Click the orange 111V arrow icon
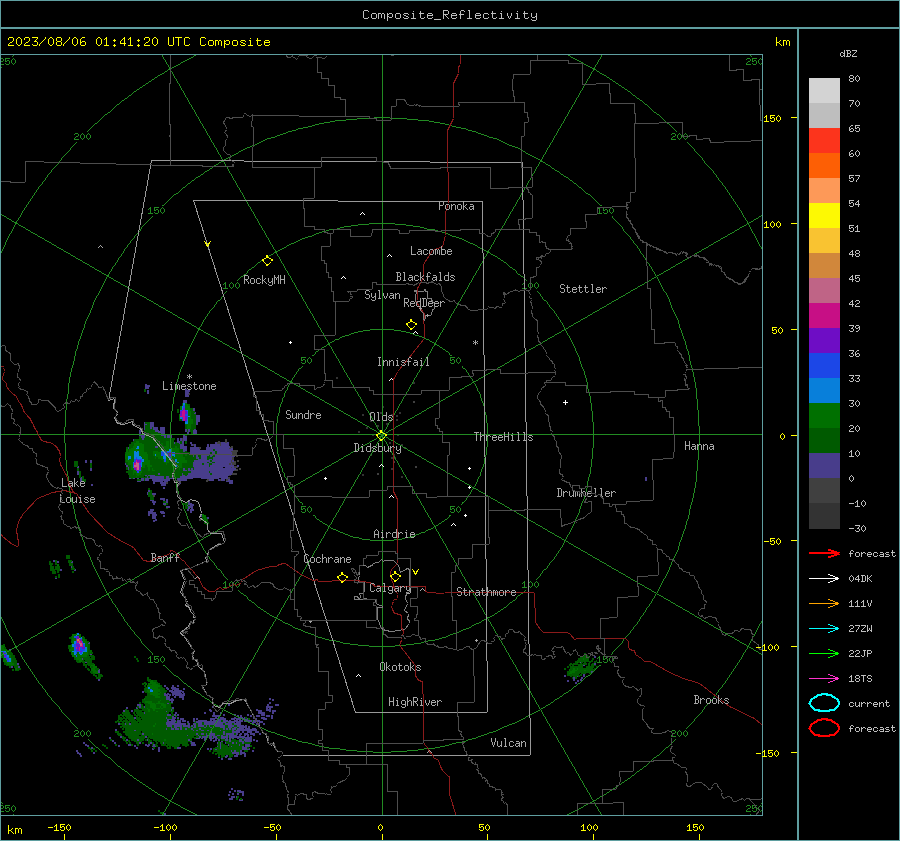 (824, 603)
